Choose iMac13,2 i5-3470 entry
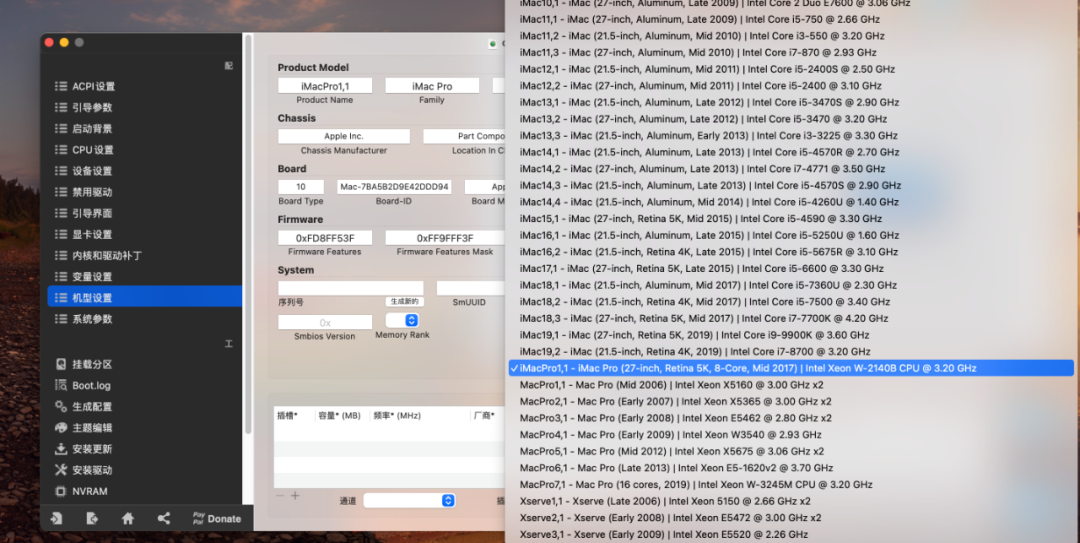Image resolution: width=1080 pixels, height=543 pixels. (x=791, y=119)
